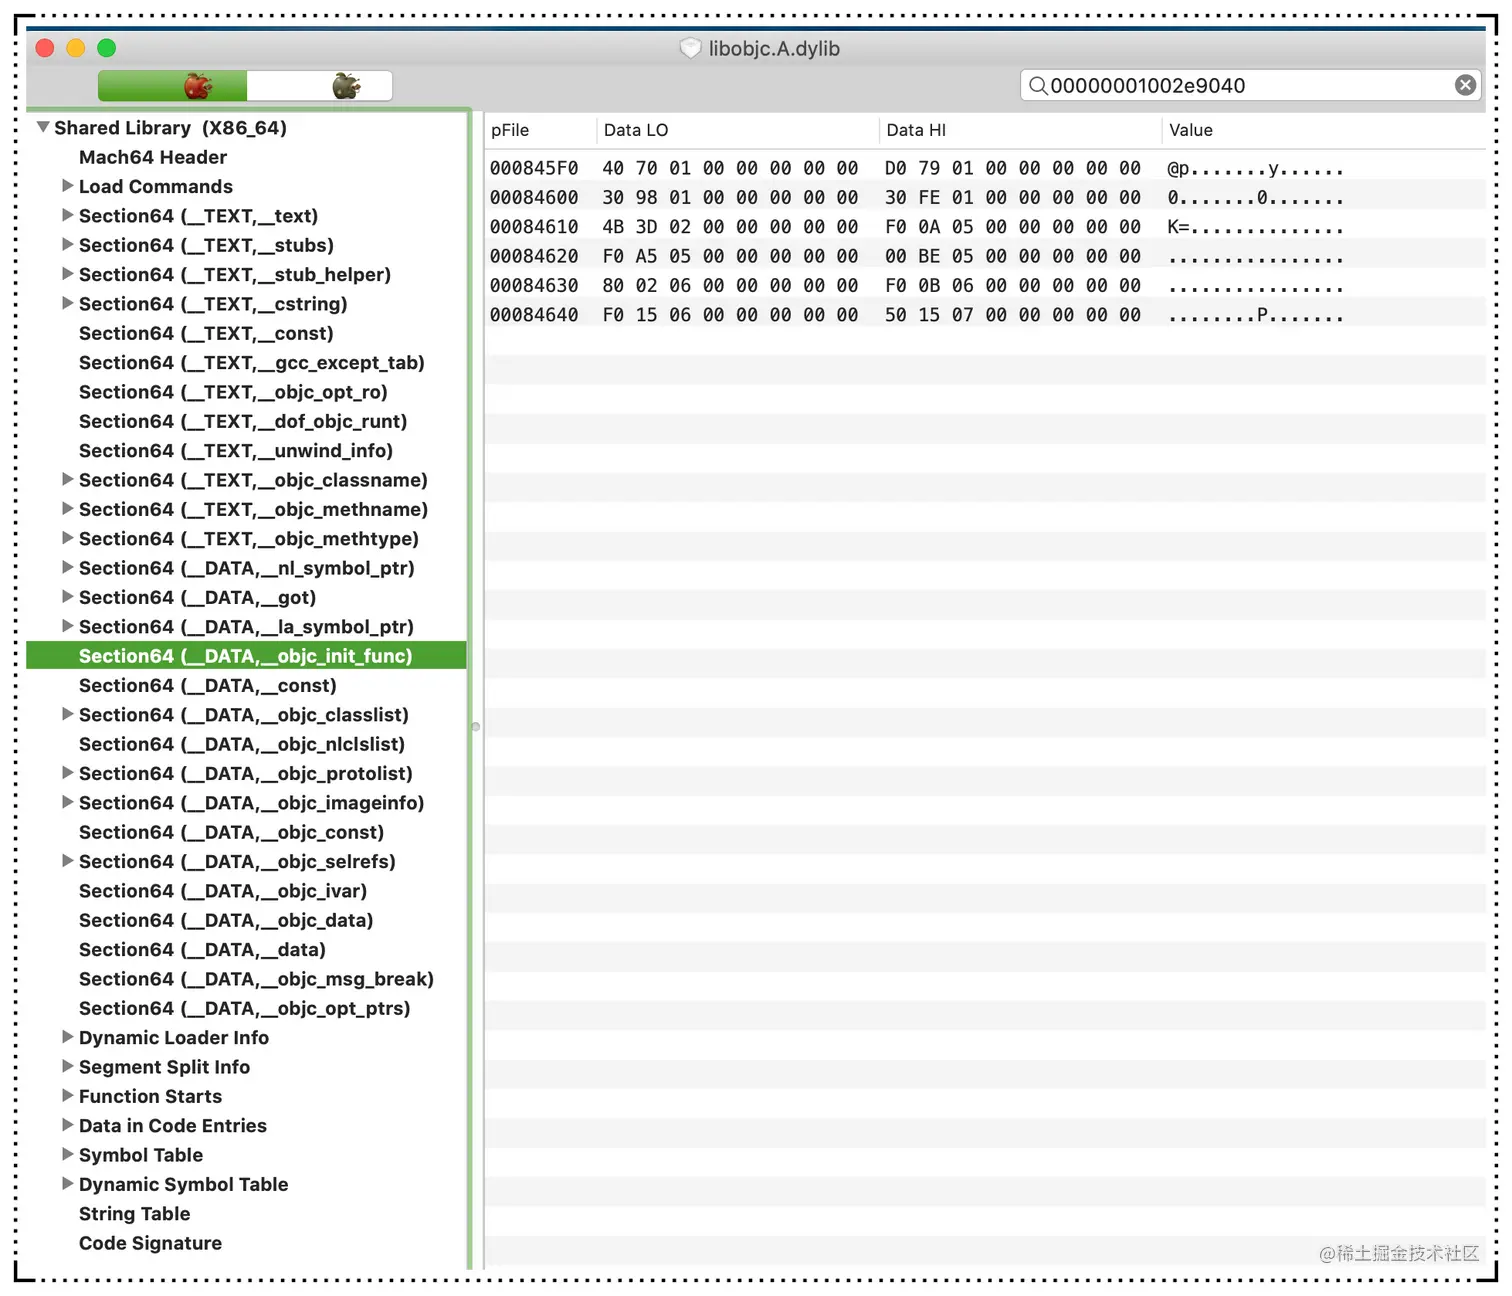Expand Section64 (__DATA,__objc_selrefs)
The image size is (1512, 1296).
coord(67,861)
